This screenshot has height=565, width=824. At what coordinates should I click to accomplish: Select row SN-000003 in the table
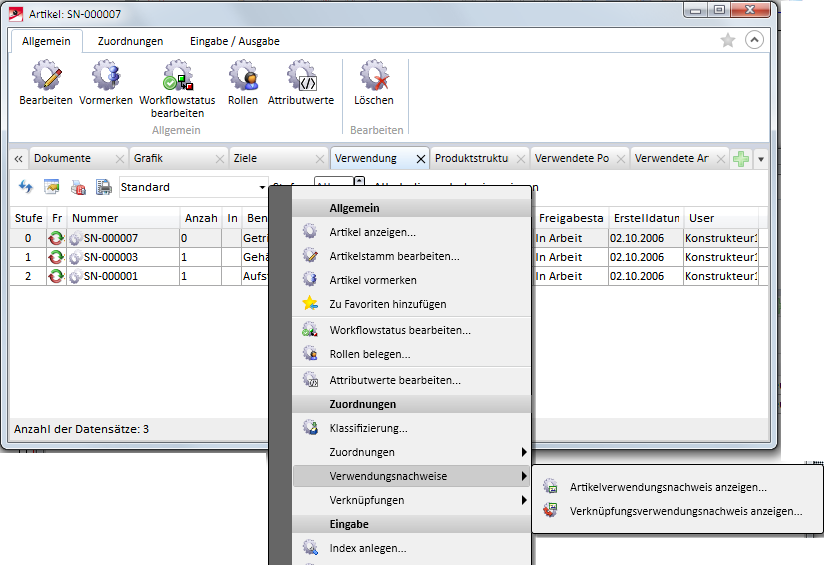pos(110,257)
